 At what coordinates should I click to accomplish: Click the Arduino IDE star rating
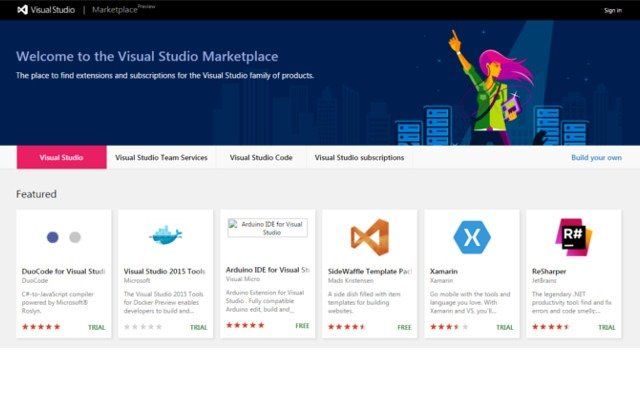click(245, 325)
